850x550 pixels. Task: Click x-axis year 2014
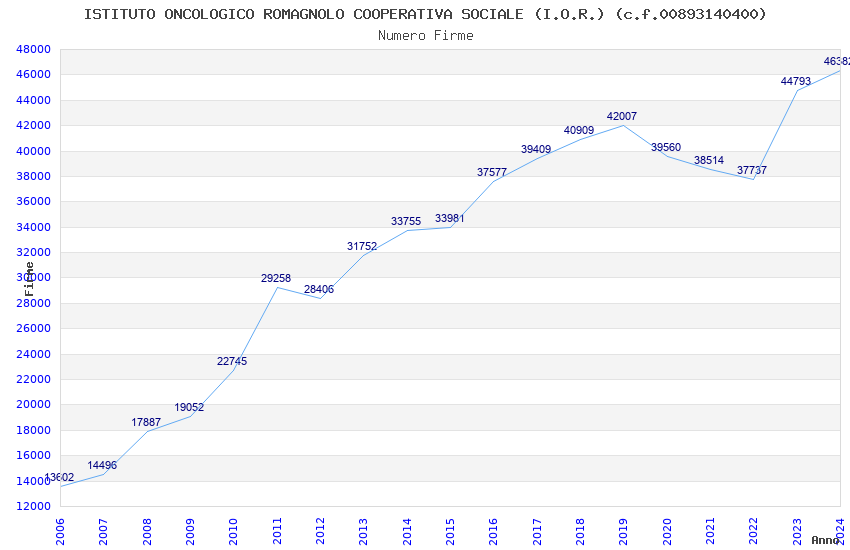coord(407,532)
